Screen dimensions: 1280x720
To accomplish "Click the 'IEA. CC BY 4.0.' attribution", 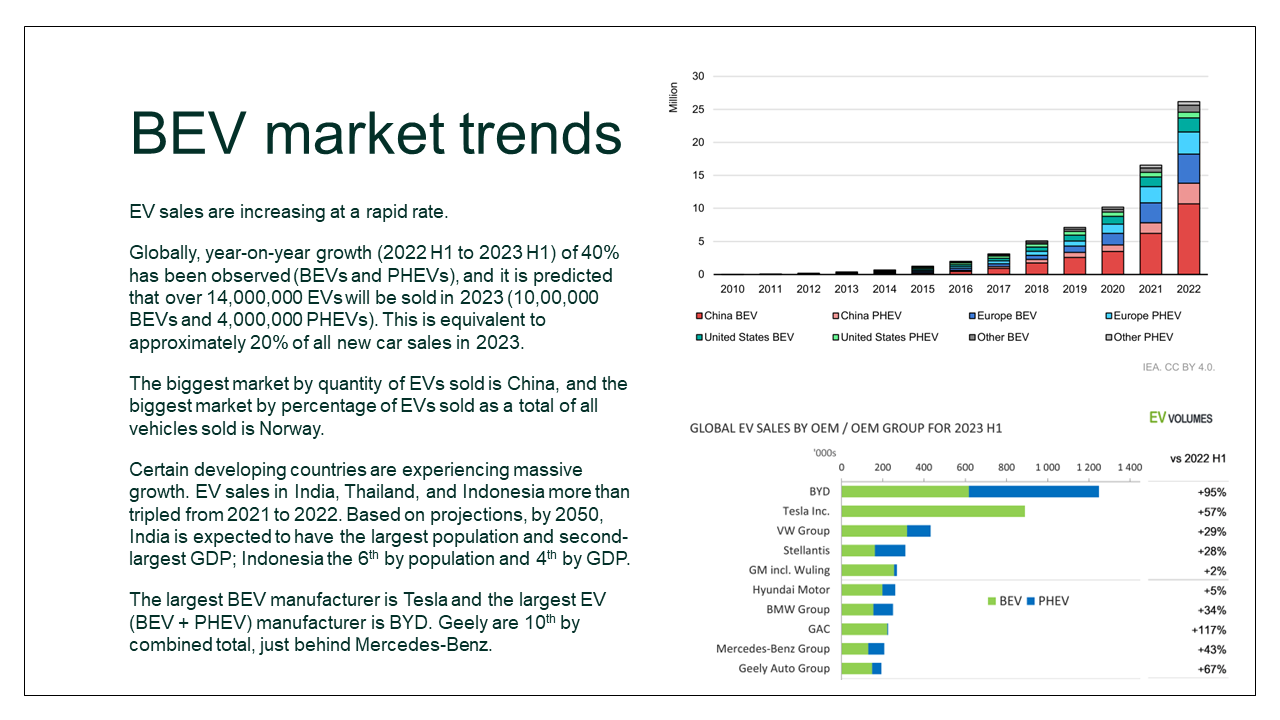I will point(1178,367).
